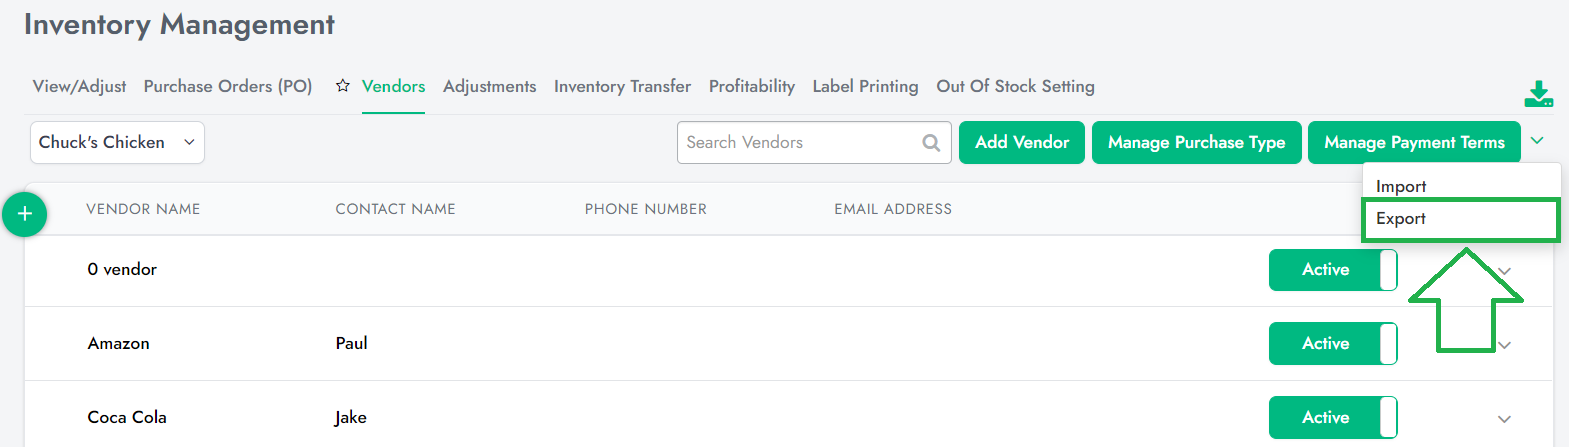The image size is (1569, 447).
Task: Open the Chuck's Chicken location dropdown
Action: pos(117,143)
